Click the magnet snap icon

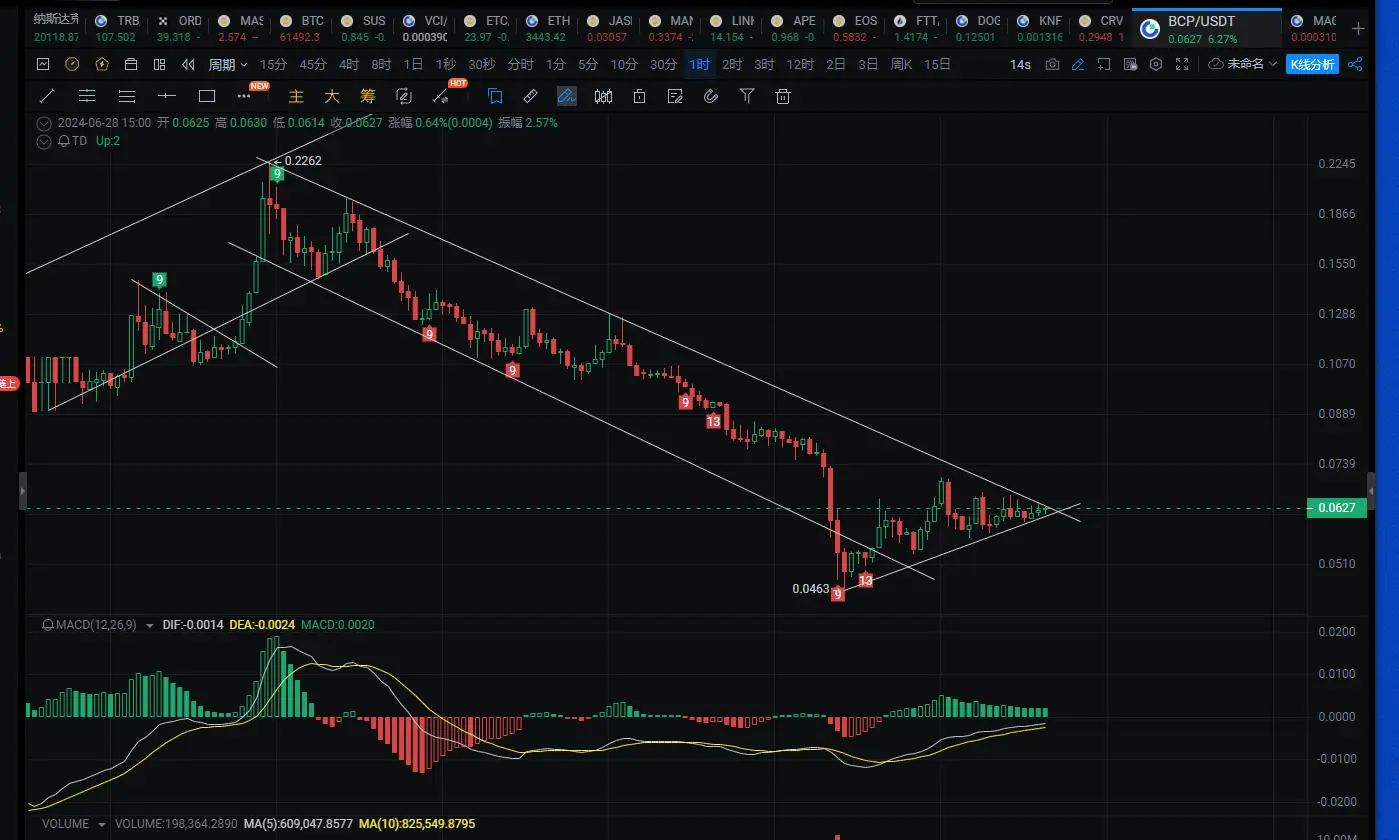(711, 96)
